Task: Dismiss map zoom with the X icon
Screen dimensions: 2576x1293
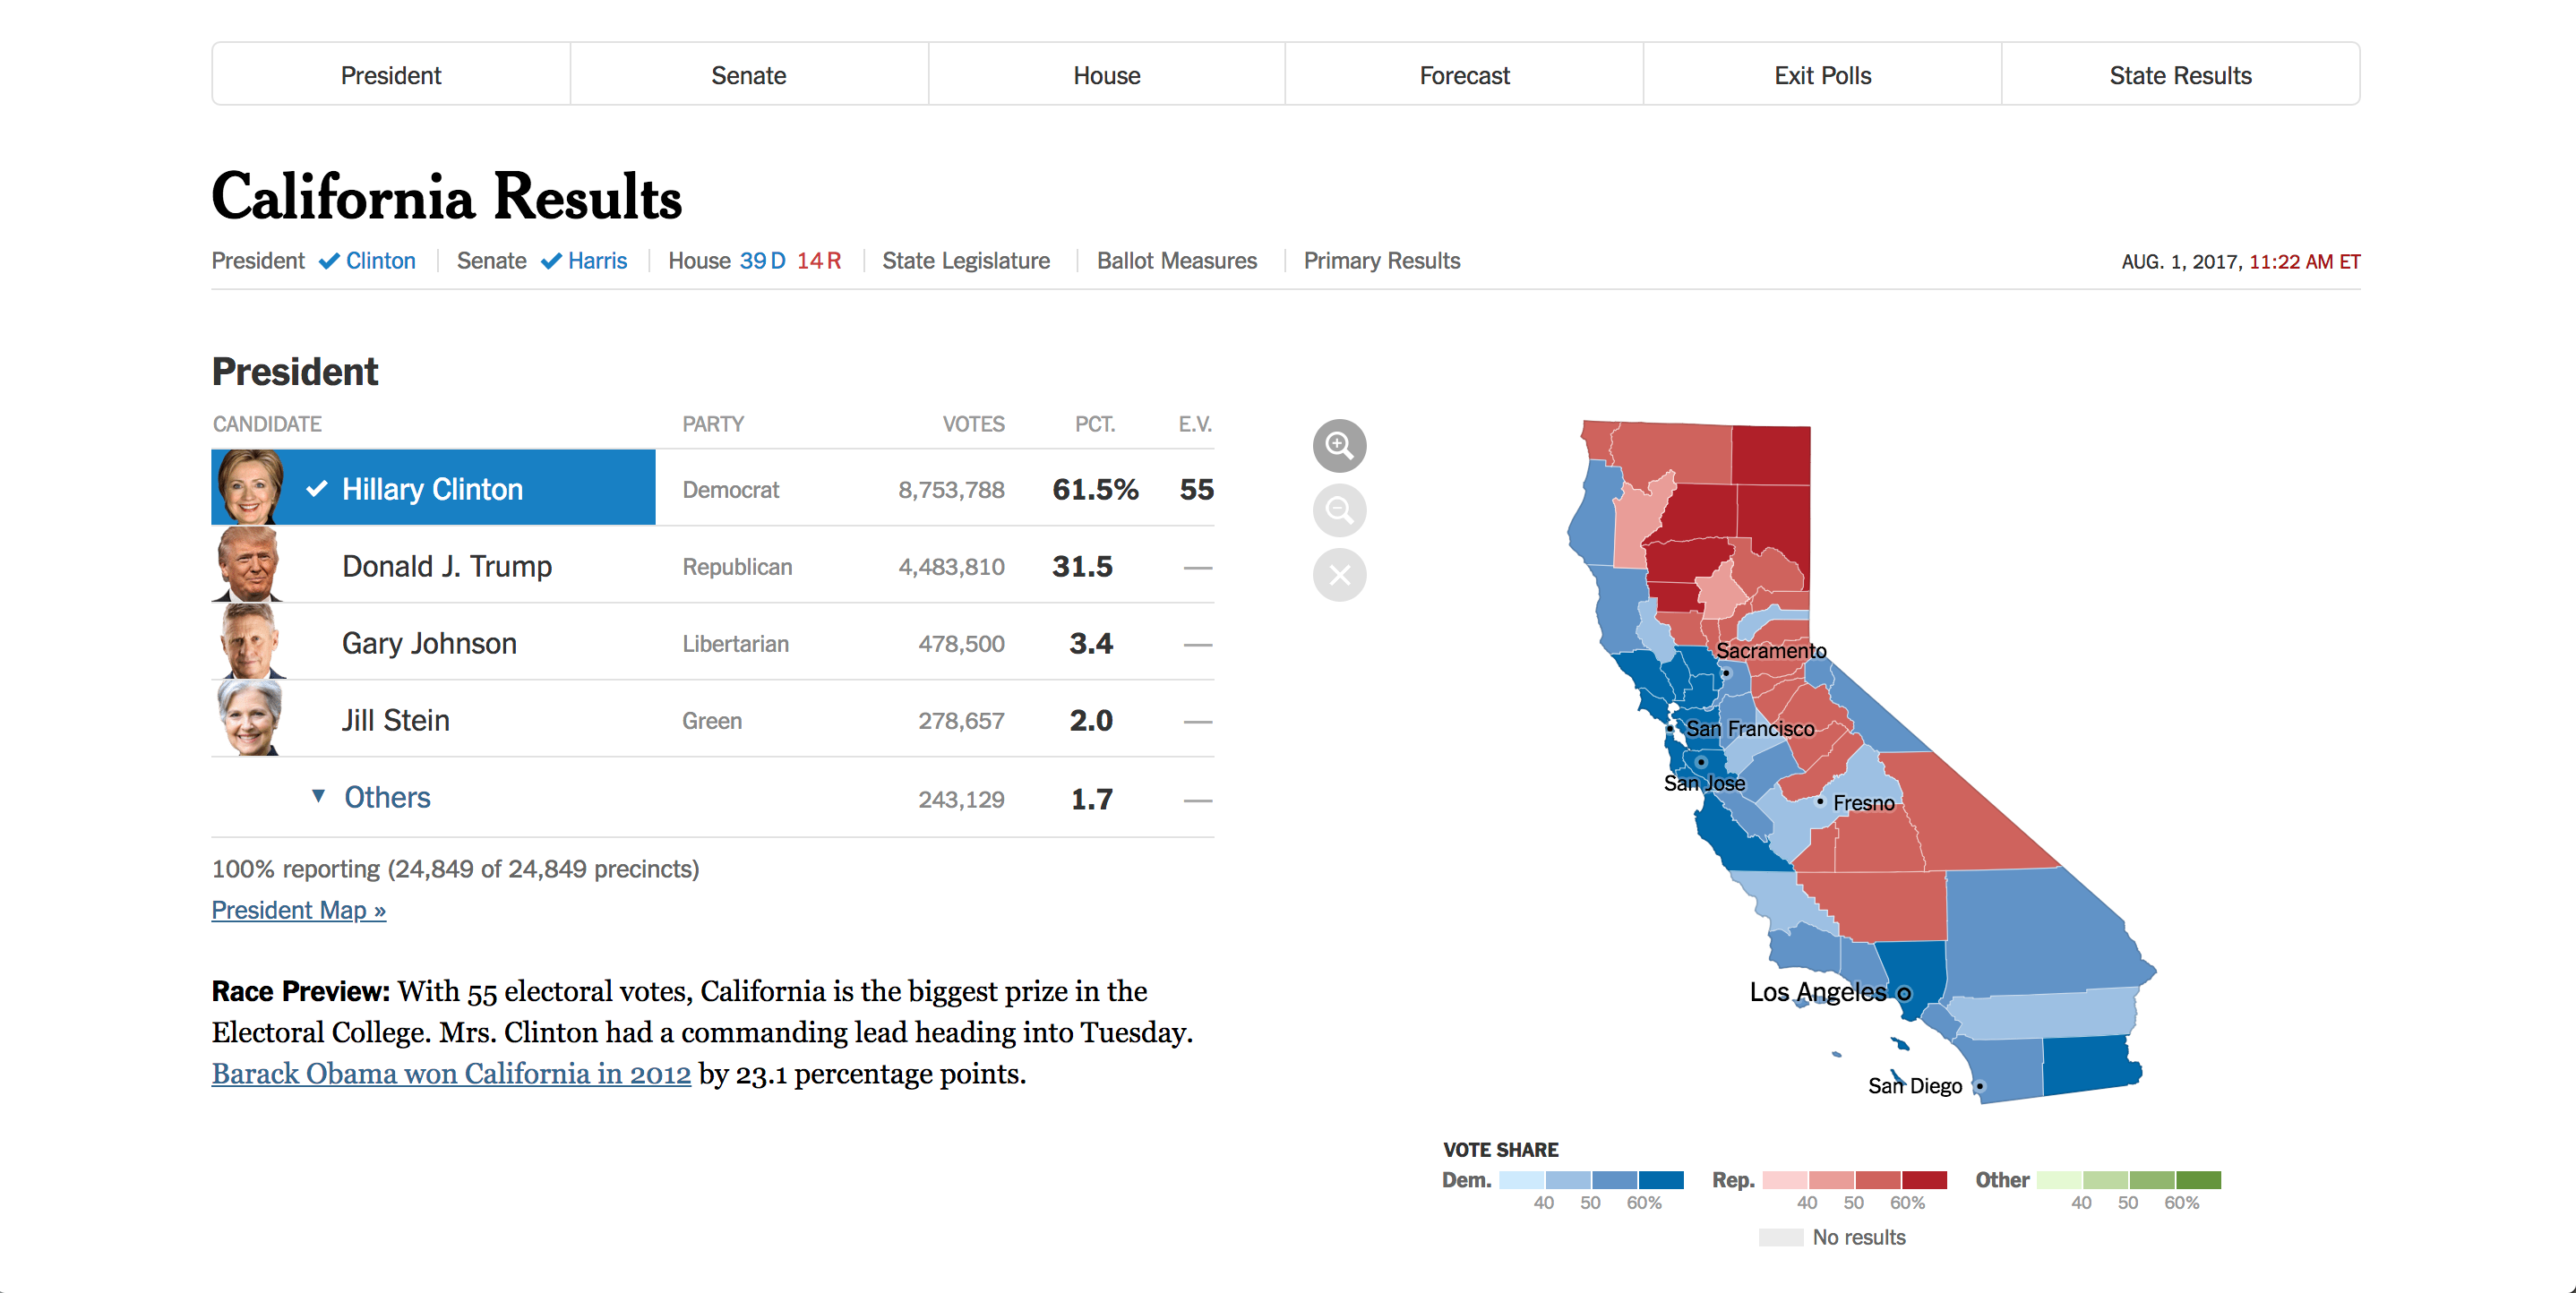Action: 1340,575
